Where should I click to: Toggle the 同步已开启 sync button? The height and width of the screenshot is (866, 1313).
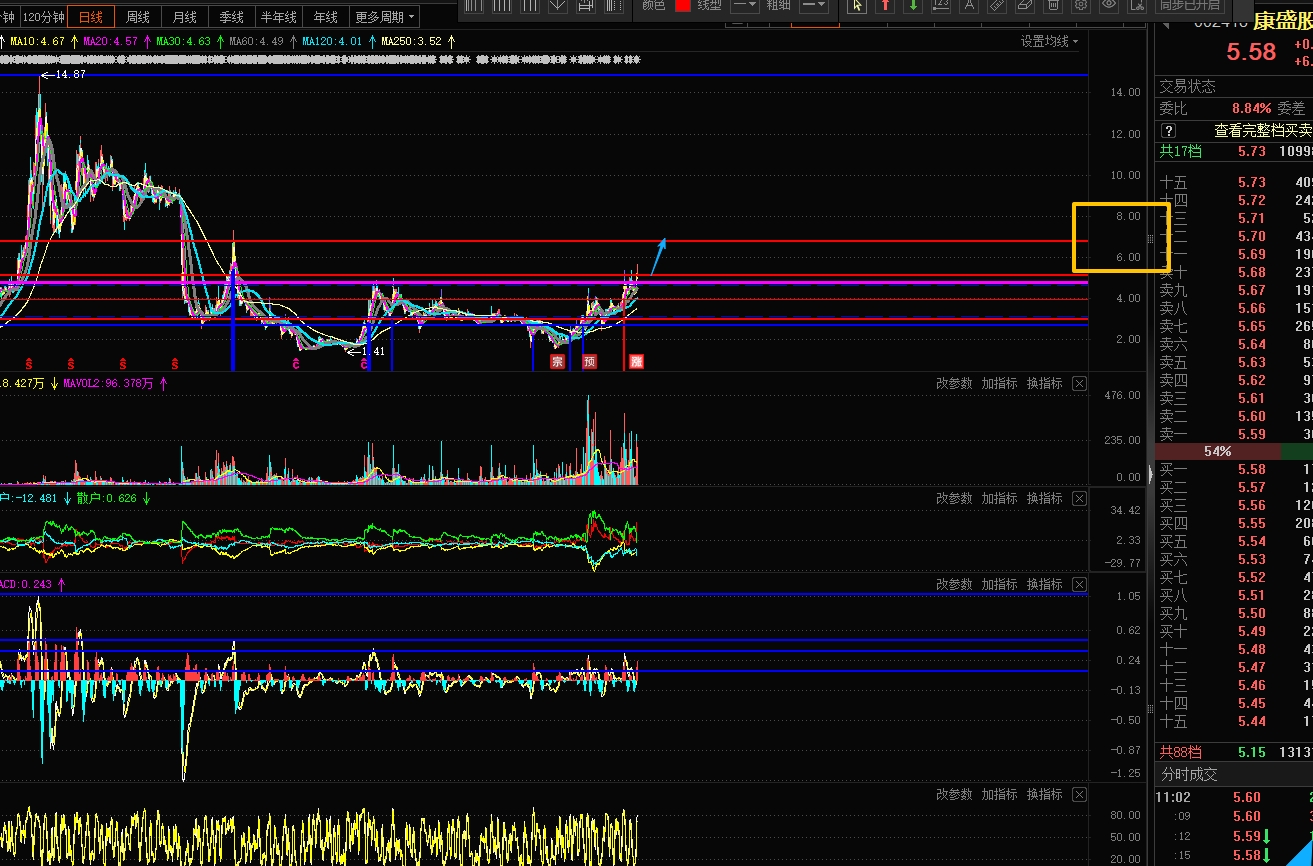(x=1189, y=6)
